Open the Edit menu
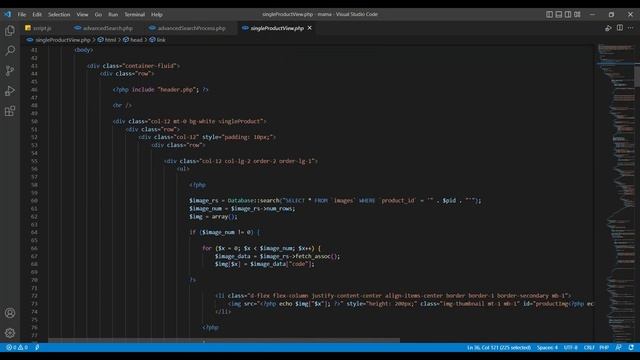 pos(37,14)
